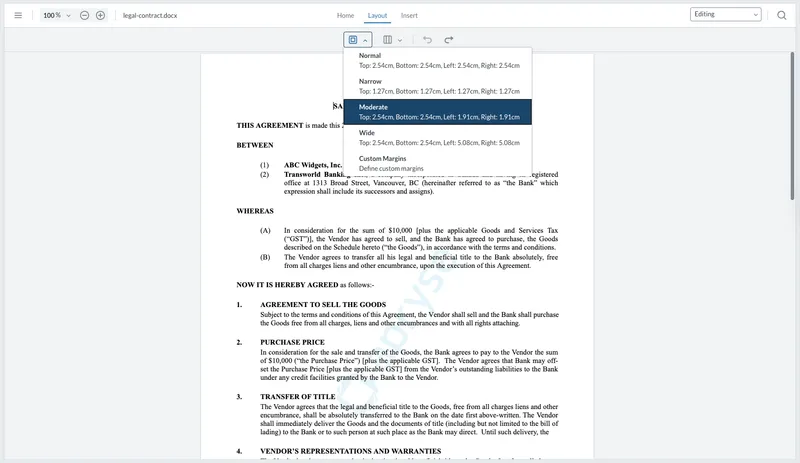Switch to the Insert tab

tap(409, 15)
